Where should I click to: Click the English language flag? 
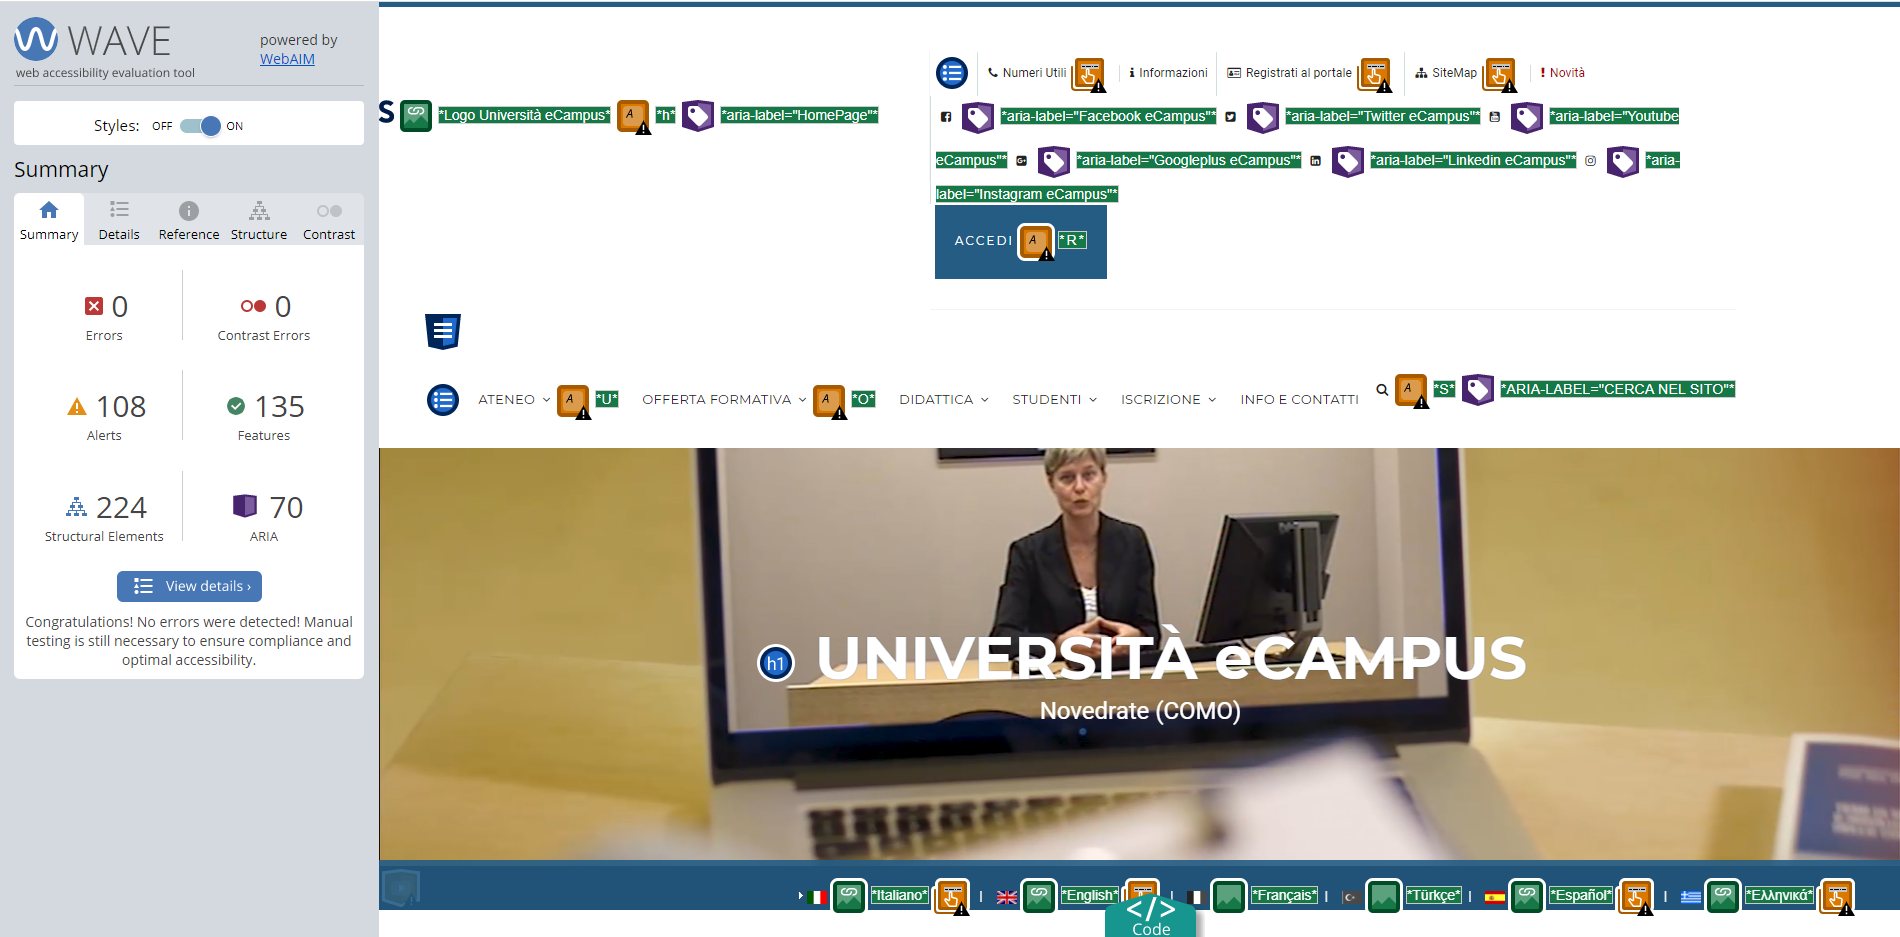pyautogui.click(x=1007, y=897)
